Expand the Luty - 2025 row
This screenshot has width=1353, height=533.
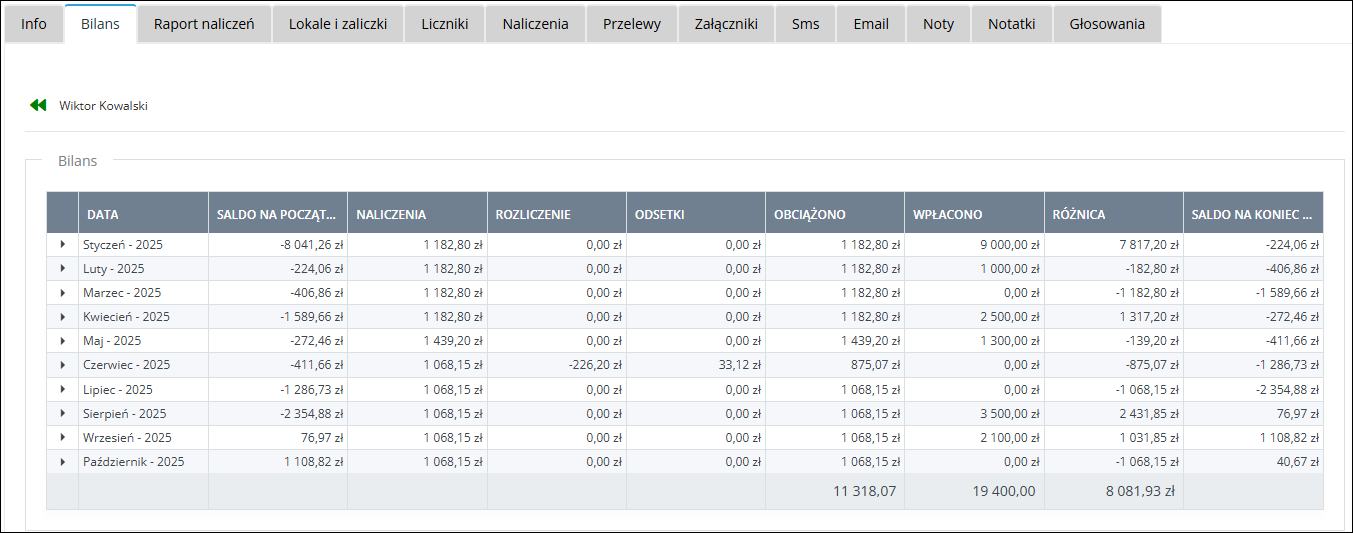(x=62, y=268)
